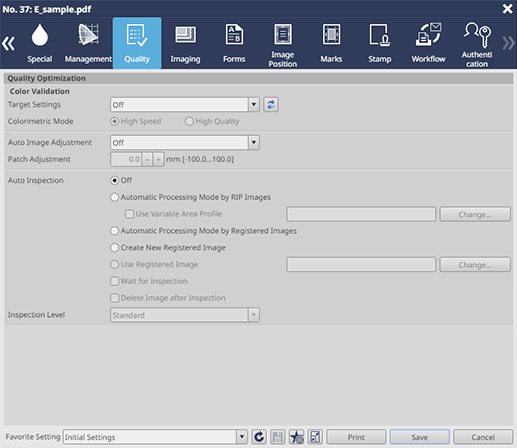Click the Save button
The image size is (517, 448).
pyautogui.click(x=420, y=437)
